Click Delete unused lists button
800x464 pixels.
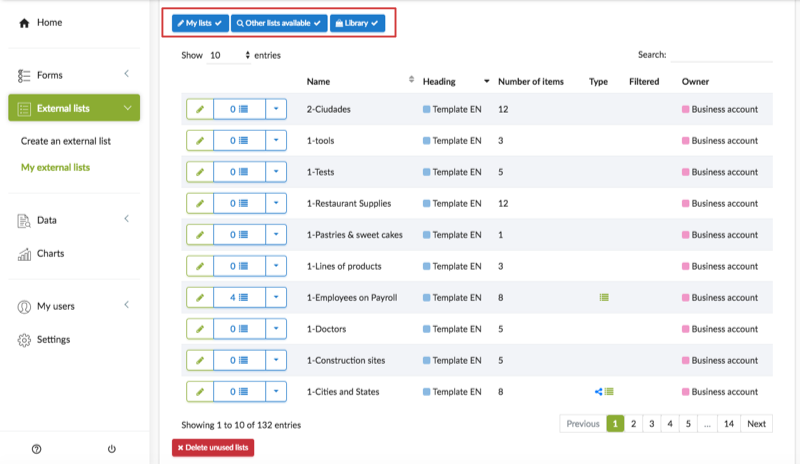(213, 448)
